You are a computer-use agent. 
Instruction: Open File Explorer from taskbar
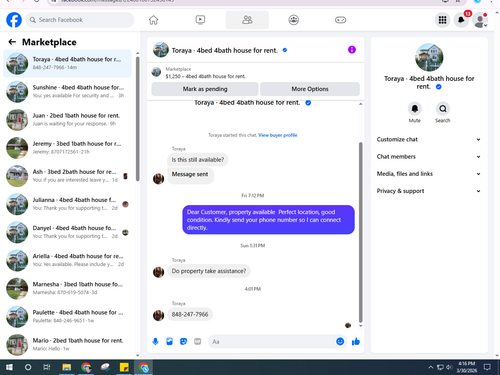click(67, 367)
